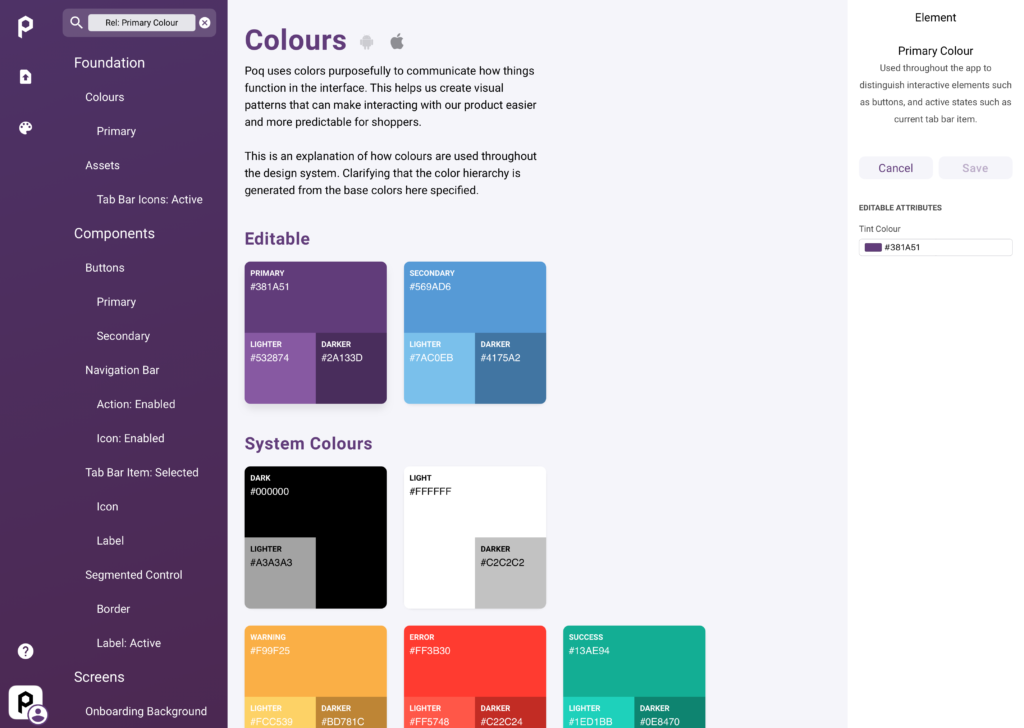Open the purple swatch in Tint Colour field
Viewport: 1024px width, 728px height.
coord(873,247)
